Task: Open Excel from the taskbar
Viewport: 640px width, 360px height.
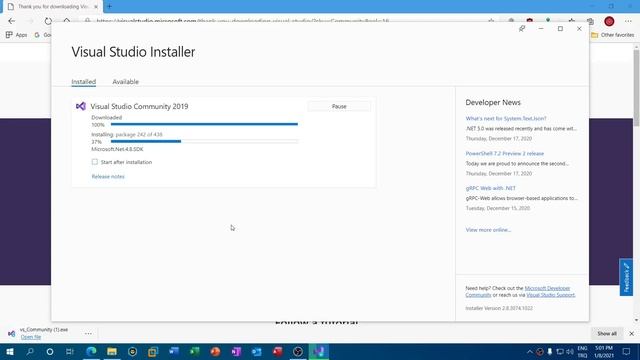Action: coord(194,351)
